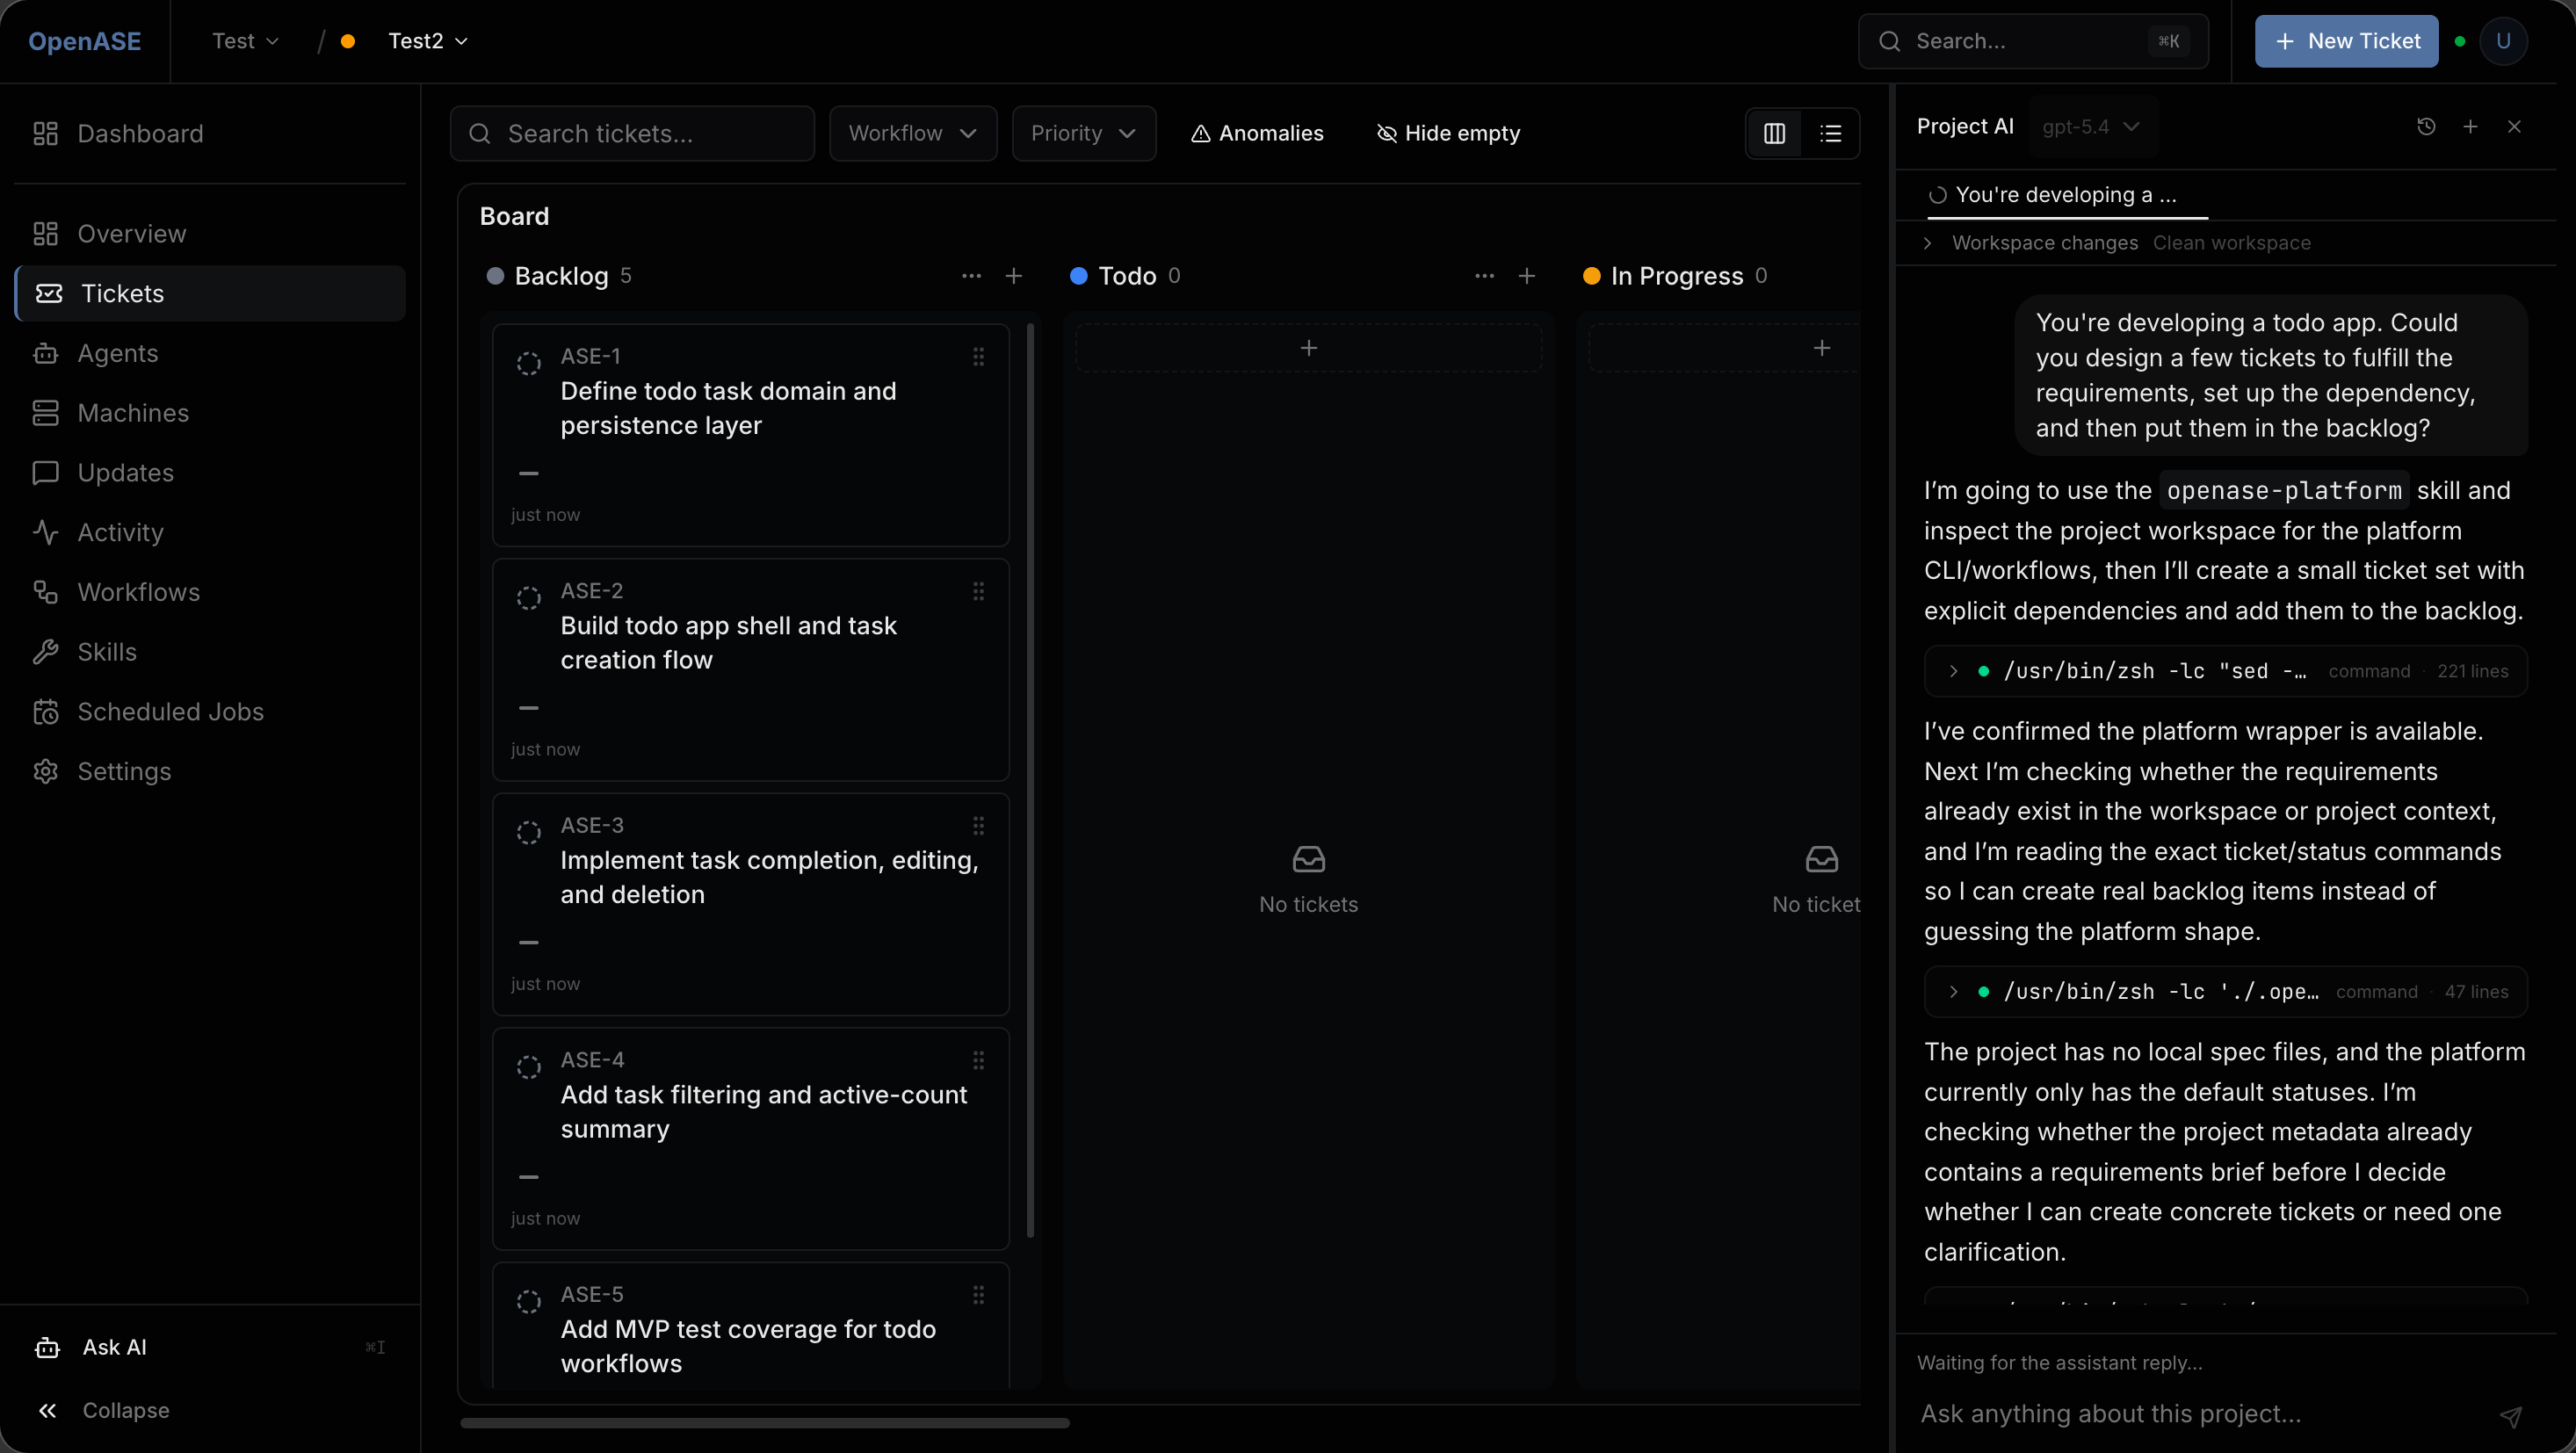Add a ticket via Todo header plus
The height and width of the screenshot is (1453, 2576).
click(1526, 275)
